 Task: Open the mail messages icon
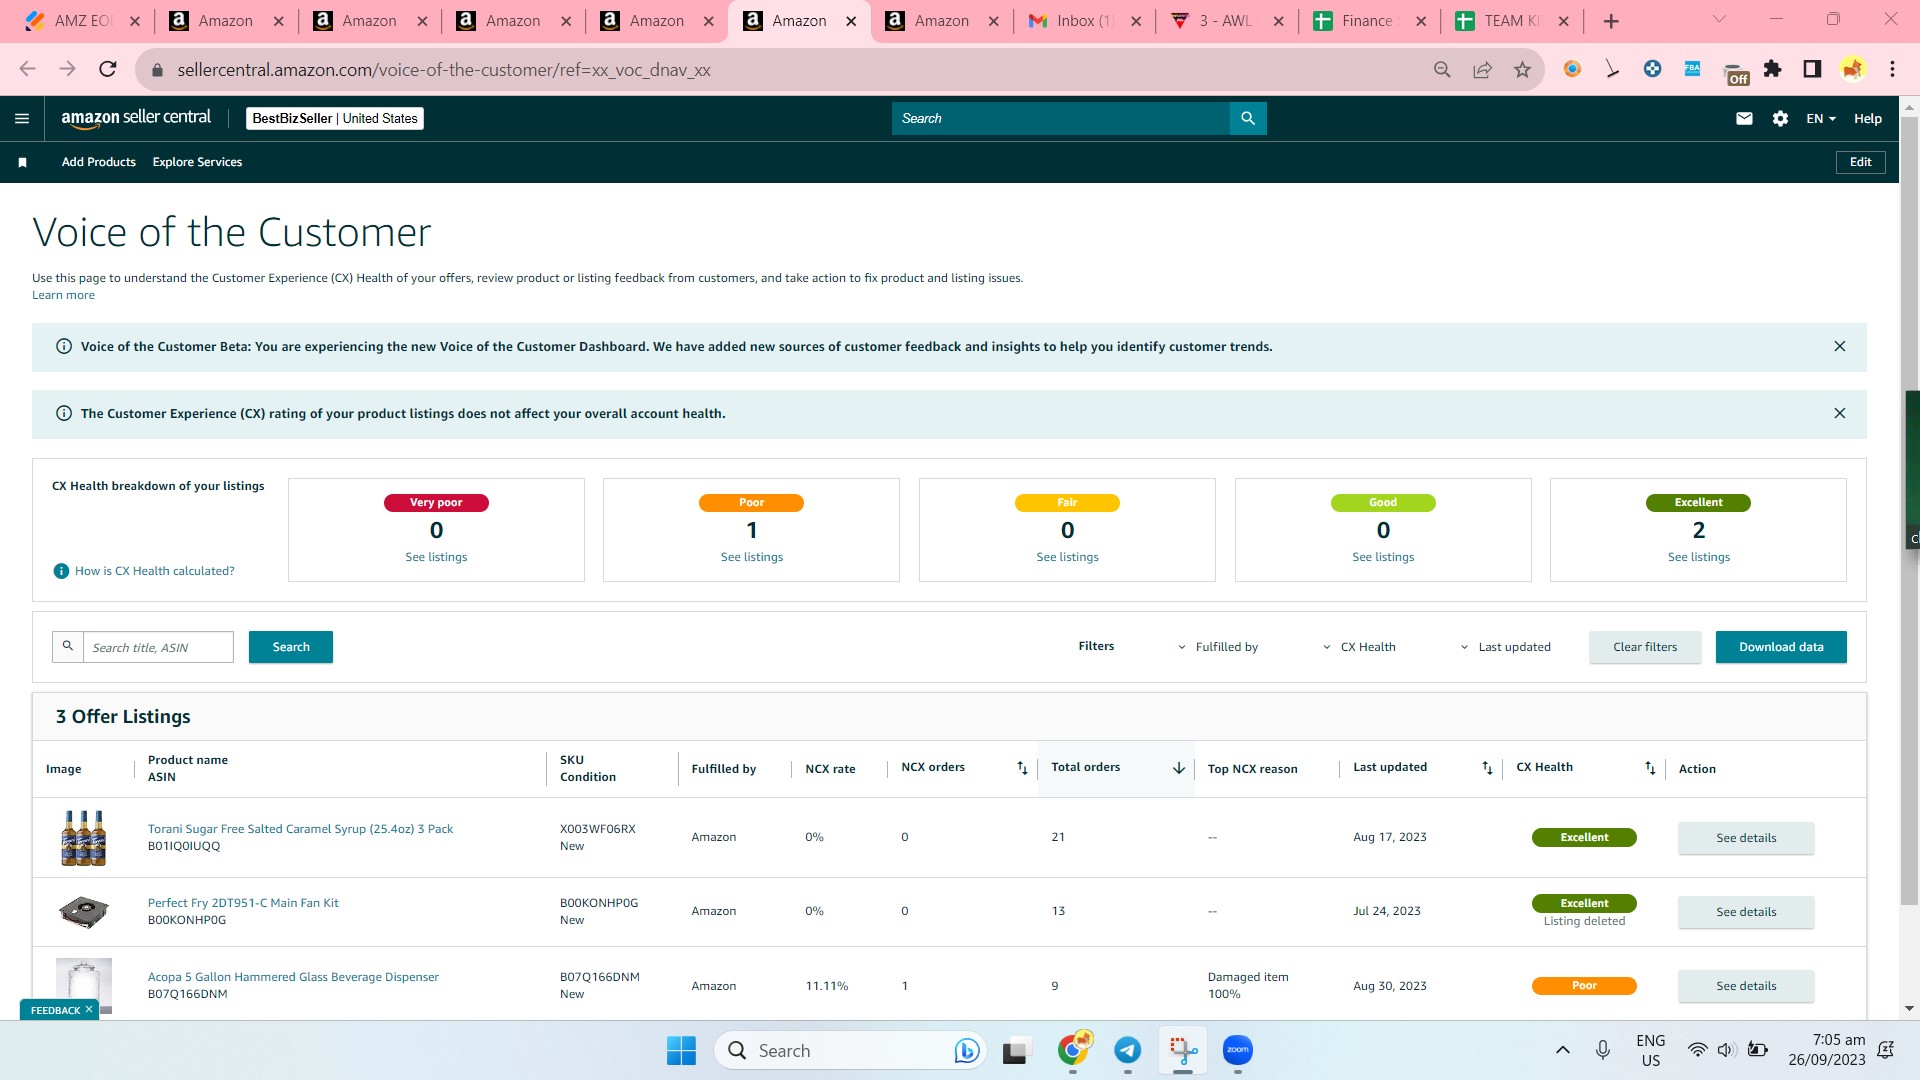(x=1744, y=118)
